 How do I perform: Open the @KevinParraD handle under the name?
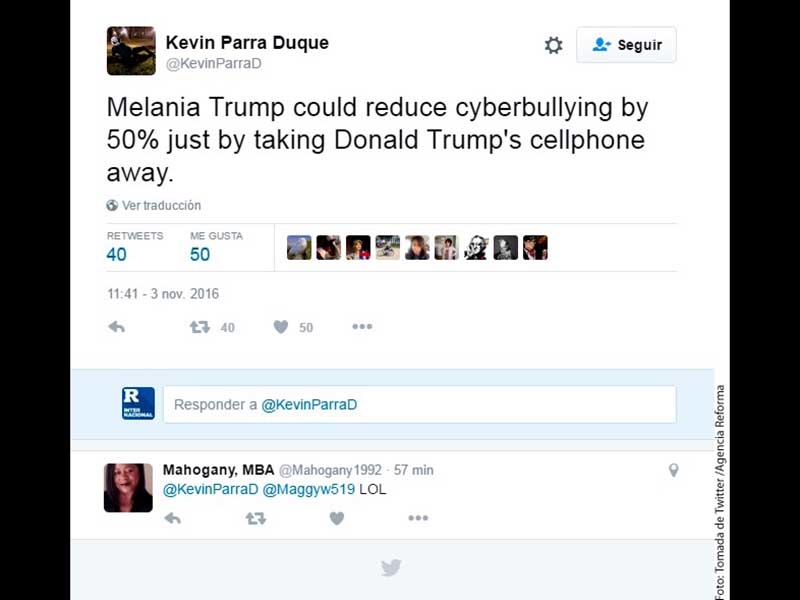tap(213, 63)
